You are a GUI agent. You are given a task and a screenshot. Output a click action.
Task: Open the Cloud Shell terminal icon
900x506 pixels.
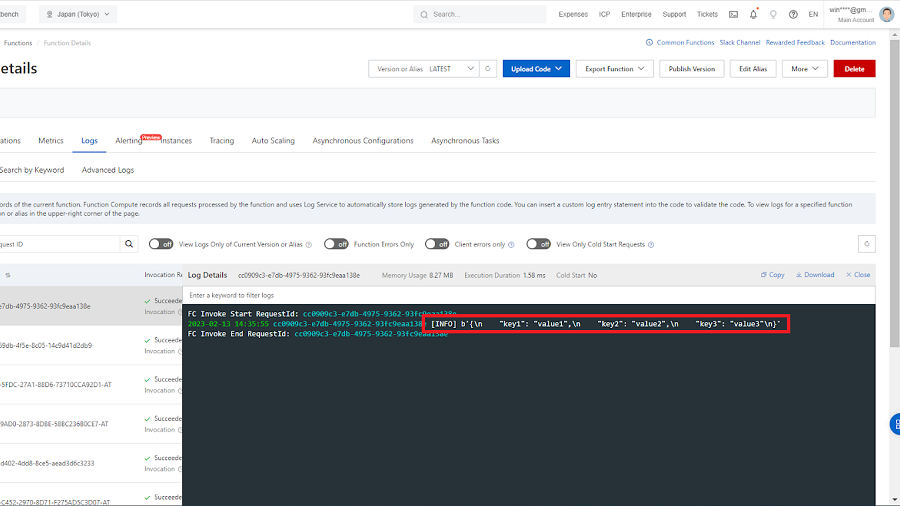[734, 14]
